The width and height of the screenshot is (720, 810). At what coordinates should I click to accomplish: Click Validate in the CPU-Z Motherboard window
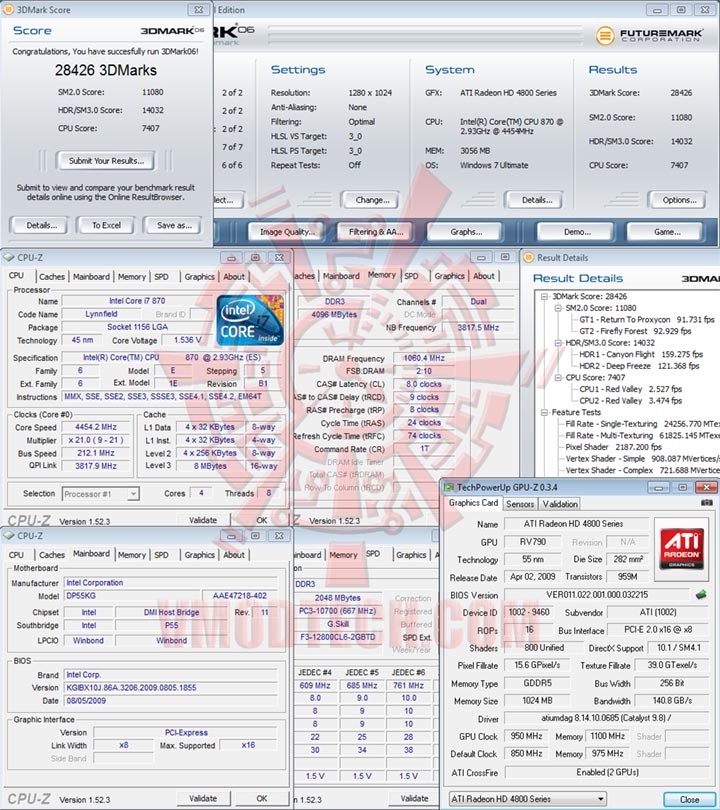[202, 798]
